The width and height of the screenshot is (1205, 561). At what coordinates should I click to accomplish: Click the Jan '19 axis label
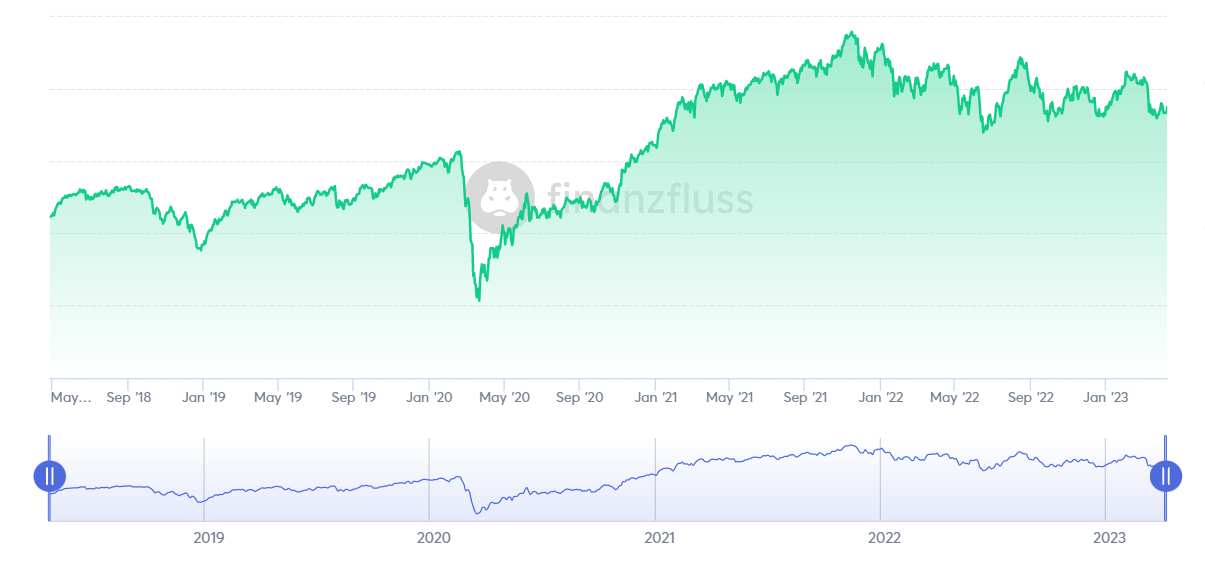204,397
